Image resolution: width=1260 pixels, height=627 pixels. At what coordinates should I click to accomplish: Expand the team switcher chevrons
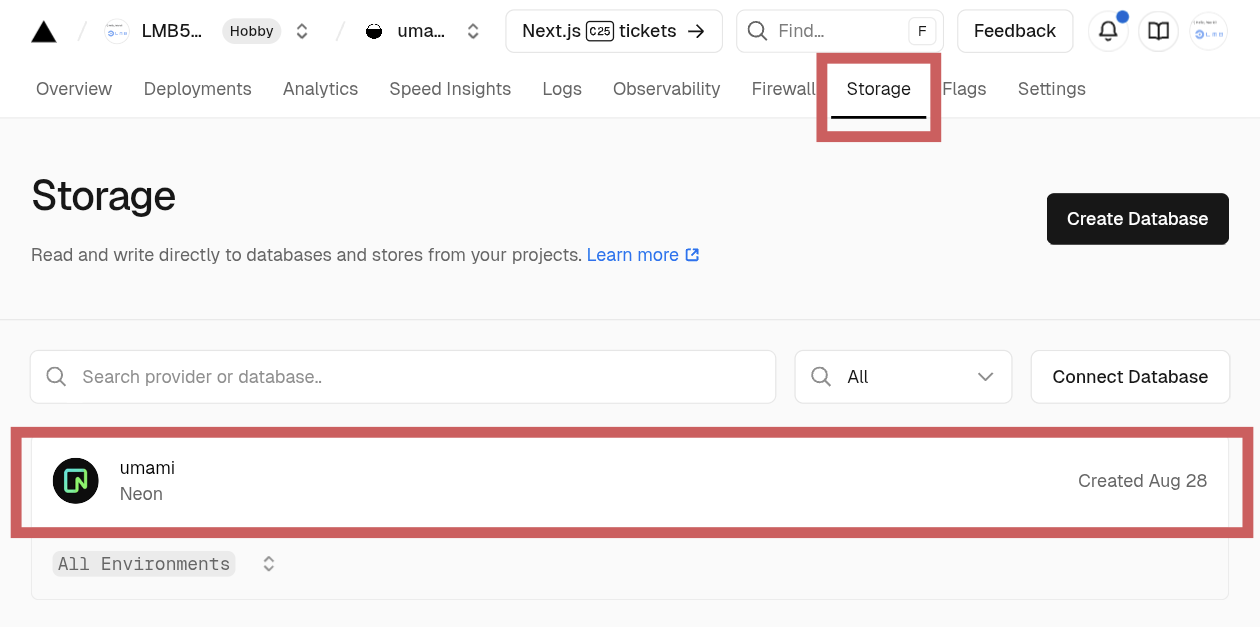point(302,32)
